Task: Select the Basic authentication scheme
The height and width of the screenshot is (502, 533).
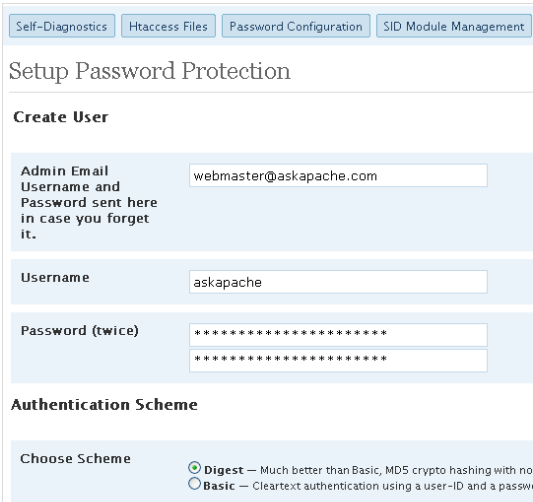Action: (x=194, y=484)
